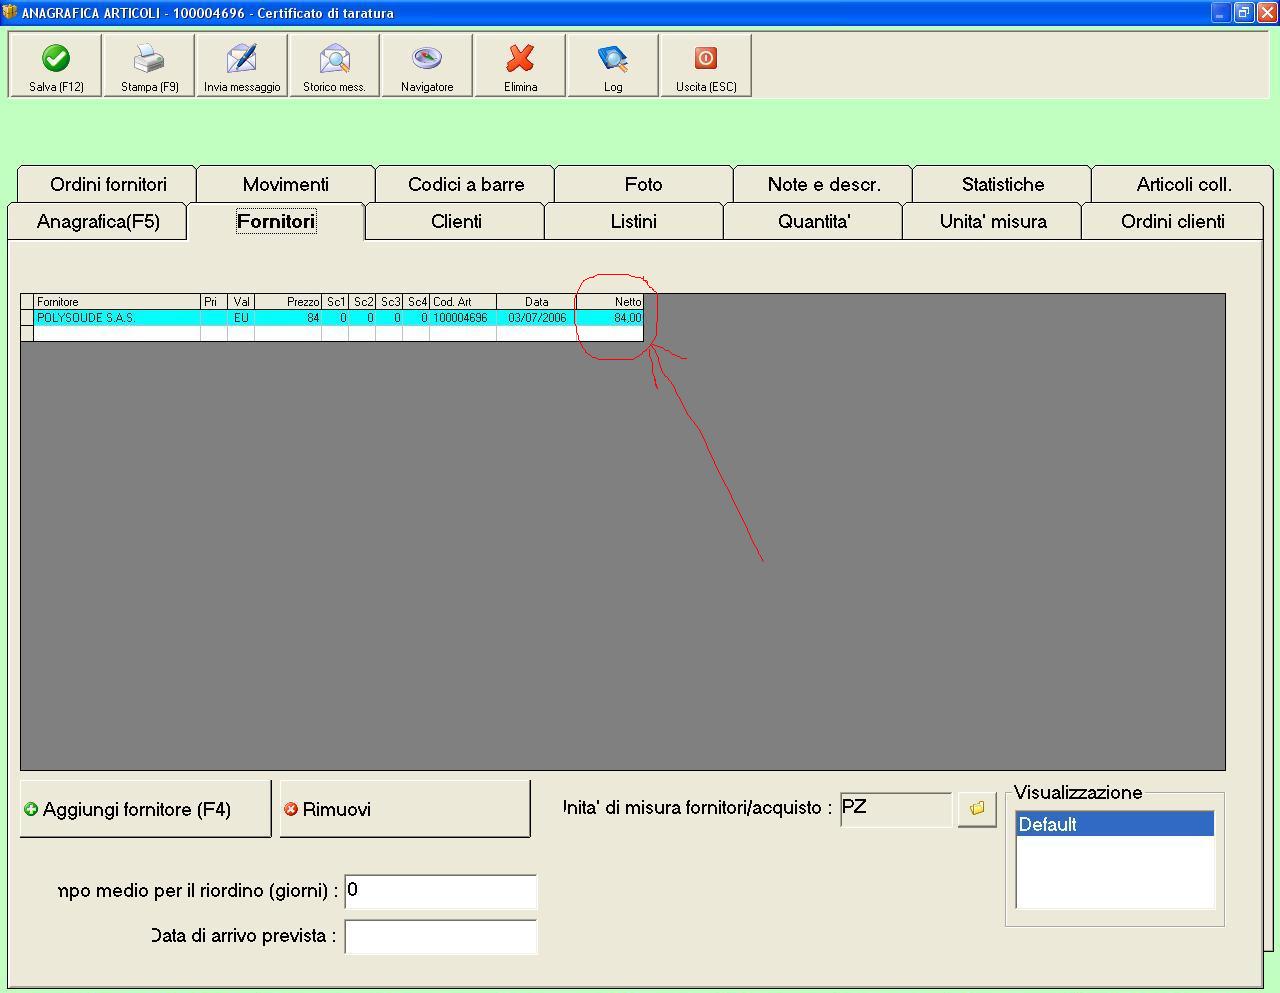Image resolution: width=1280 pixels, height=993 pixels.
Task: View the Statistiche tab
Action: [1003, 184]
